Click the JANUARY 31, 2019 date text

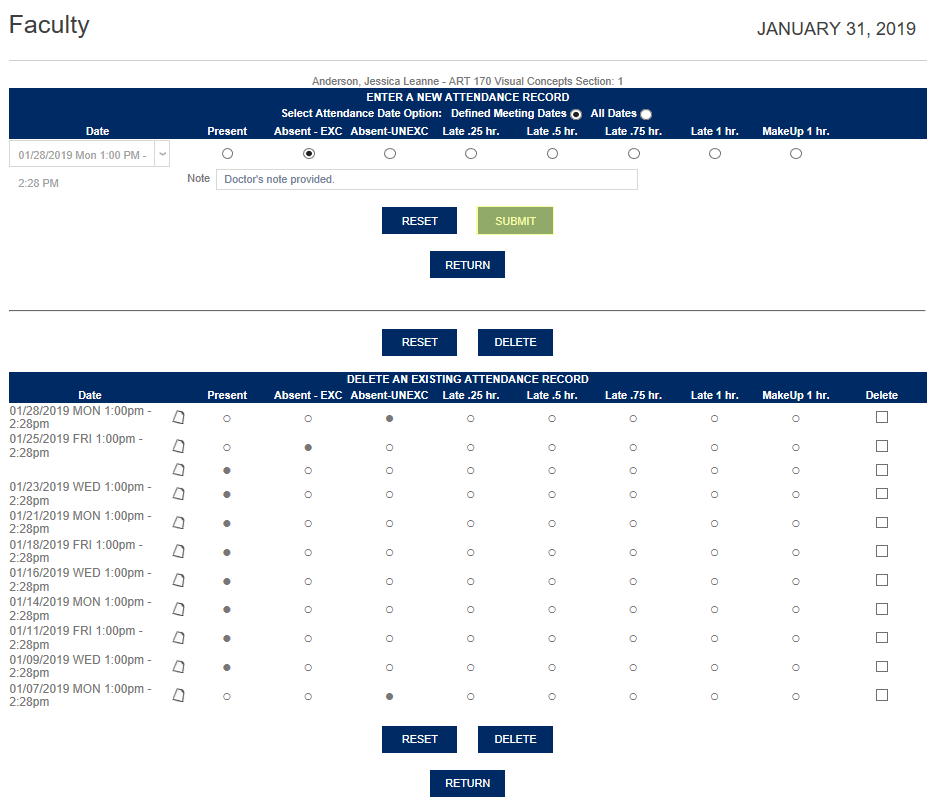click(836, 29)
